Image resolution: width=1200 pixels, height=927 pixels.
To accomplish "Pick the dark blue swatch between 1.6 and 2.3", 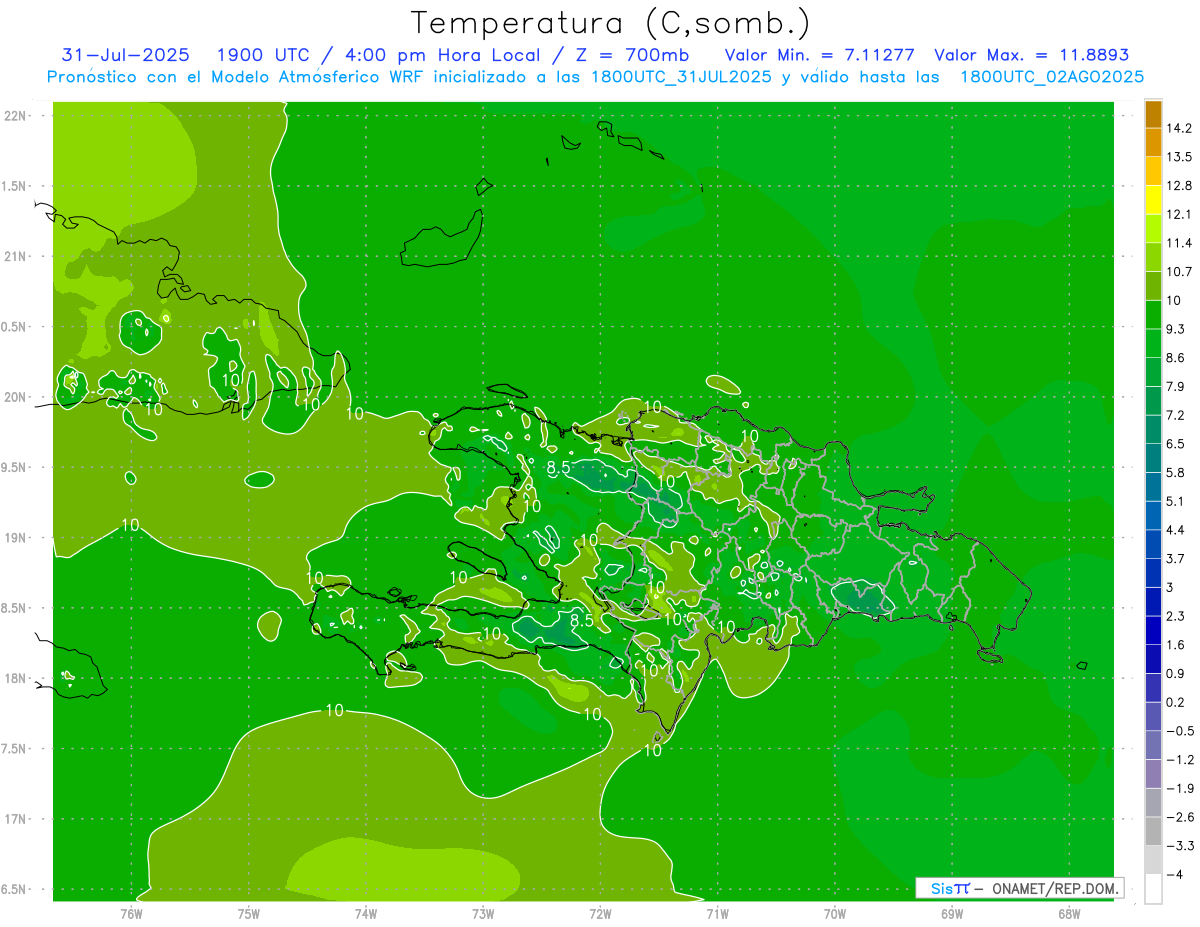I will click(x=1153, y=630).
